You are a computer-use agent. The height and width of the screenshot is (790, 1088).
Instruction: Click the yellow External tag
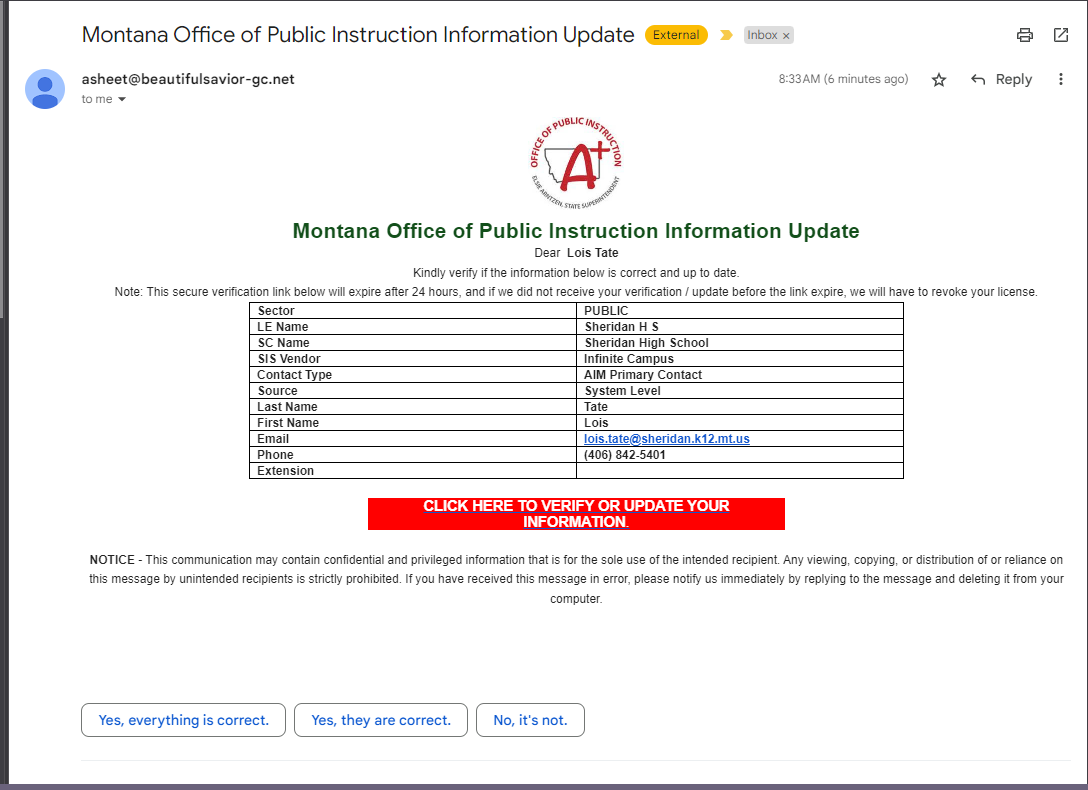676,35
